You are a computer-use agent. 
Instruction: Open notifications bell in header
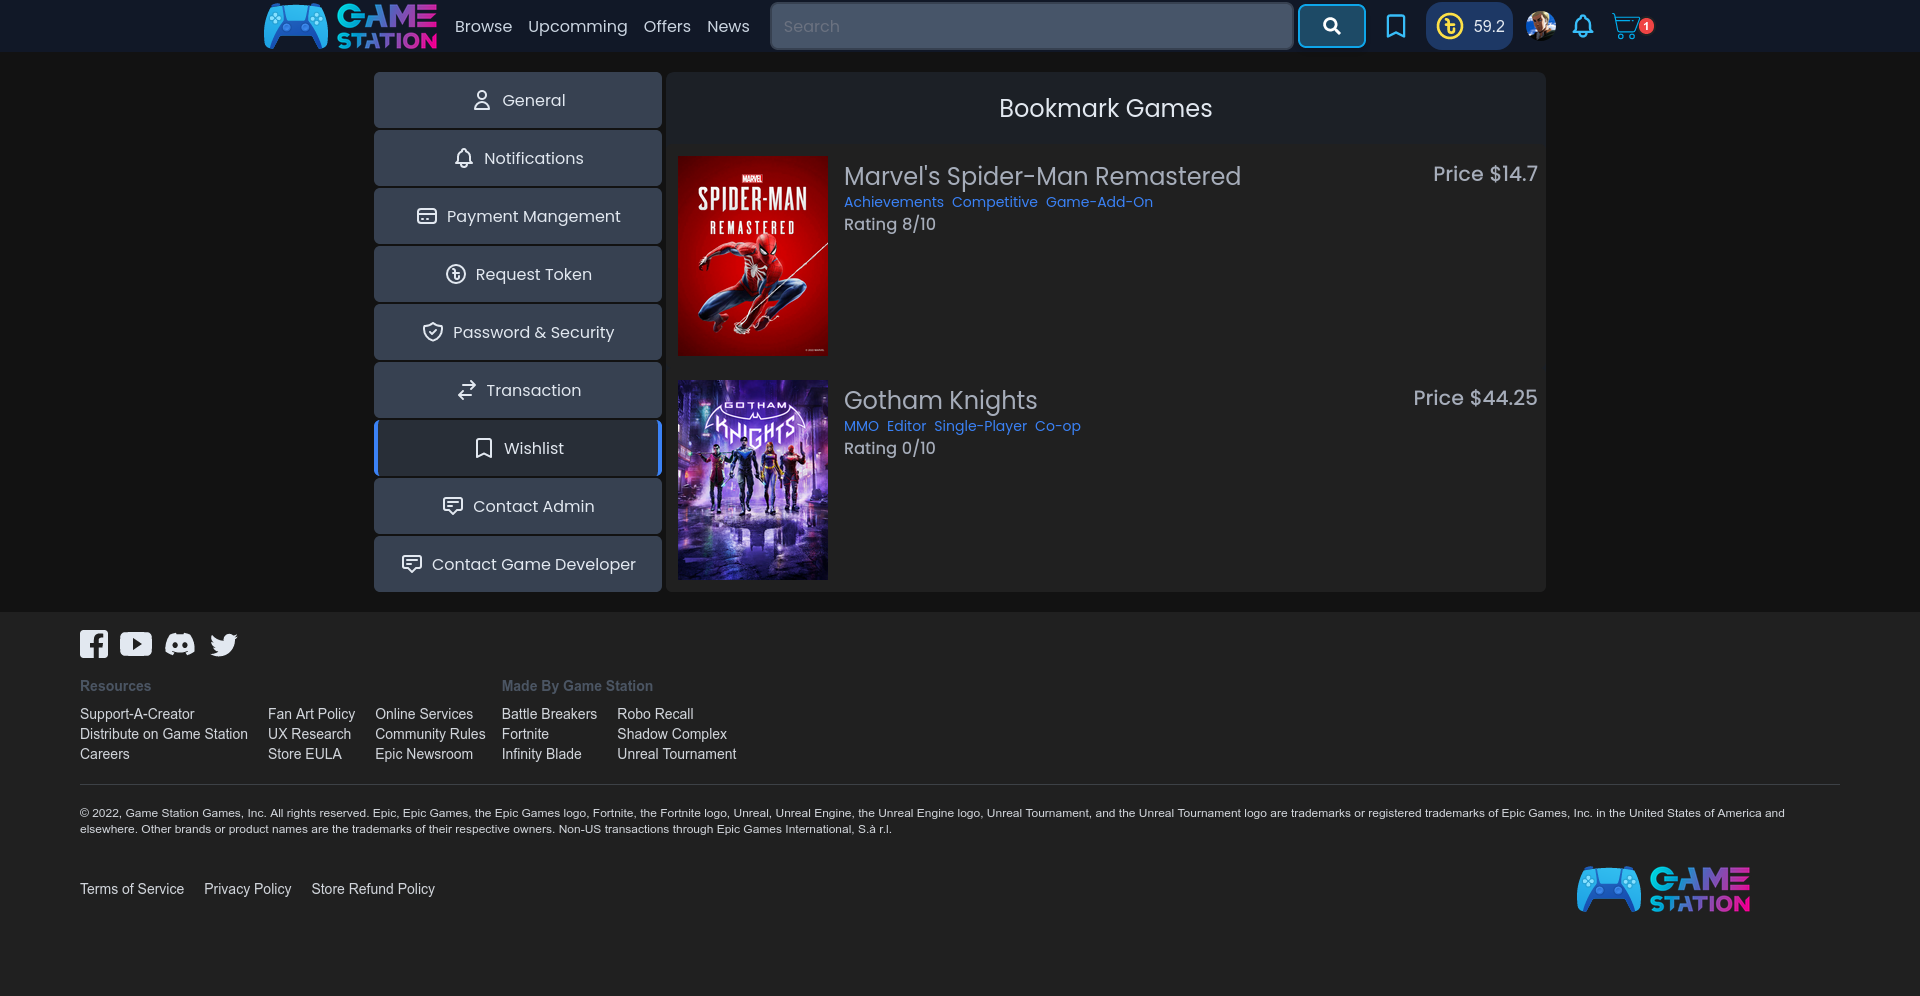click(1582, 26)
